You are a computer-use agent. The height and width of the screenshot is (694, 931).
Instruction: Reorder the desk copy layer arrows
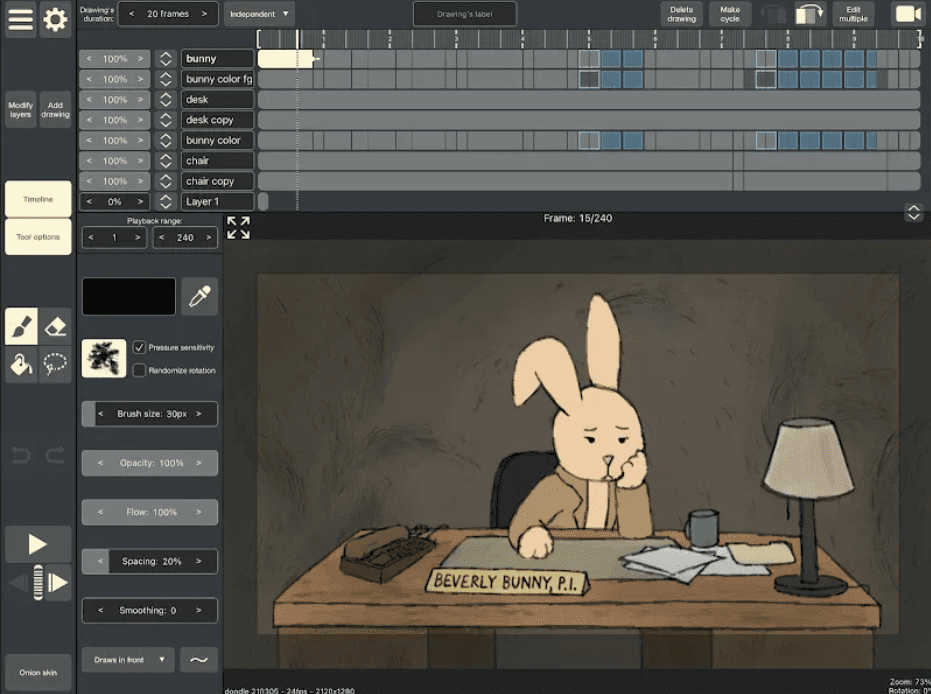coord(166,120)
